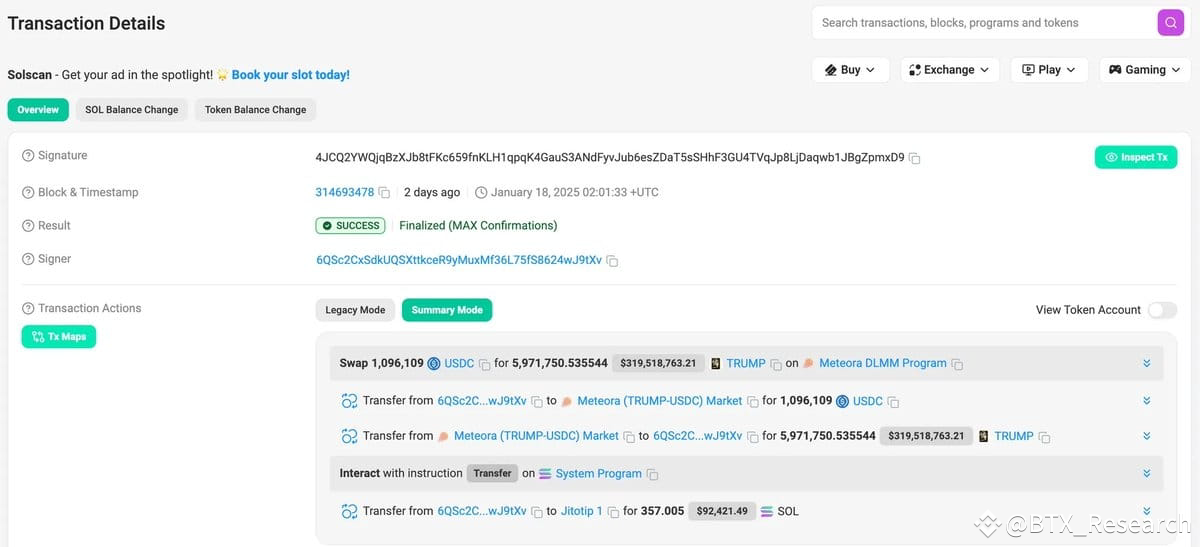Image resolution: width=1200 pixels, height=547 pixels.
Task: Click the TRUMP token icon in Swap row
Action: point(716,363)
